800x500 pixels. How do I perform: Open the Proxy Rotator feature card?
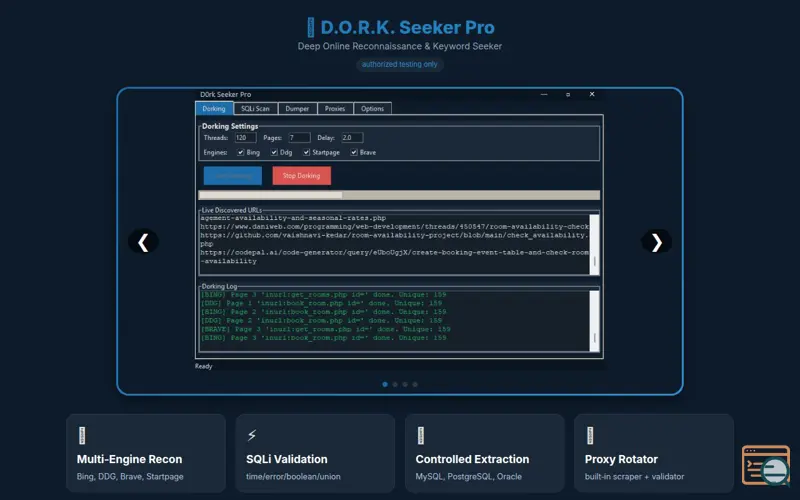(x=654, y=454)
